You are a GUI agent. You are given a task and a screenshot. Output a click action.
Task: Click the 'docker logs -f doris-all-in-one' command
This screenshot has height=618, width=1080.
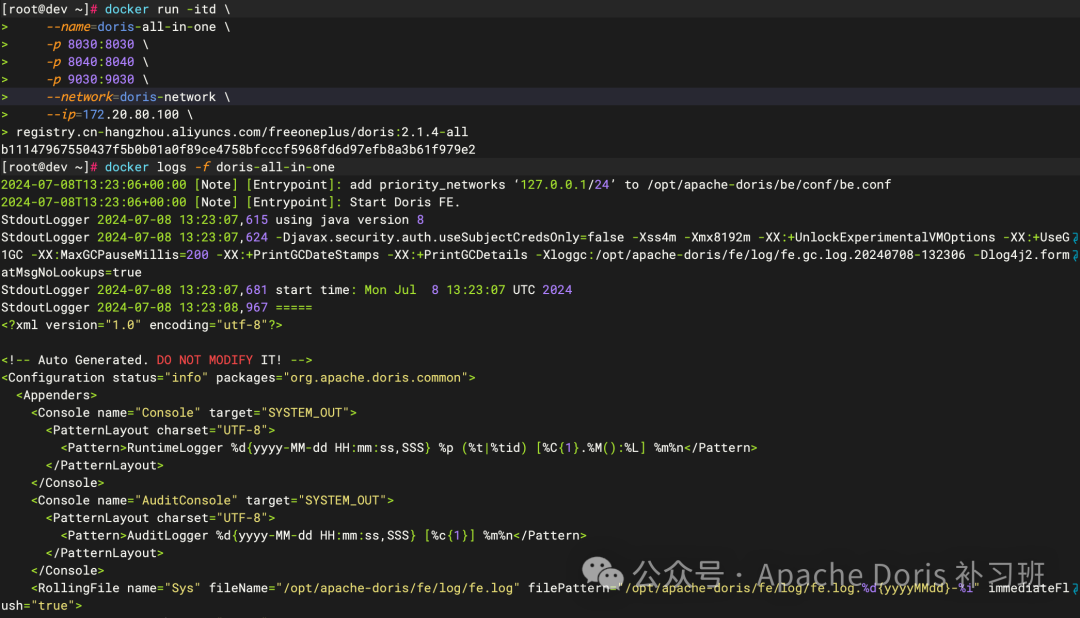[220, 167]
